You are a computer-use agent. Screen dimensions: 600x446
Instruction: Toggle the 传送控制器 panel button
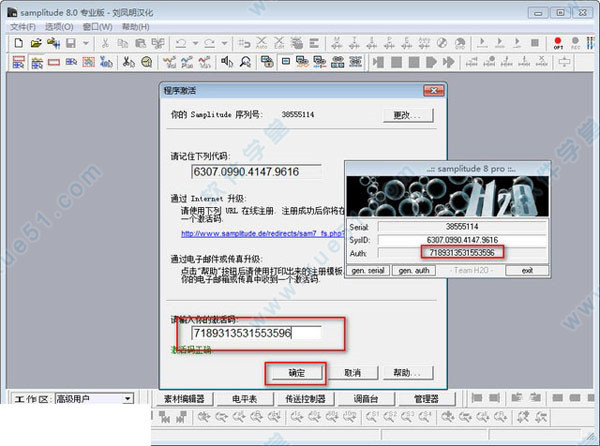305,399
